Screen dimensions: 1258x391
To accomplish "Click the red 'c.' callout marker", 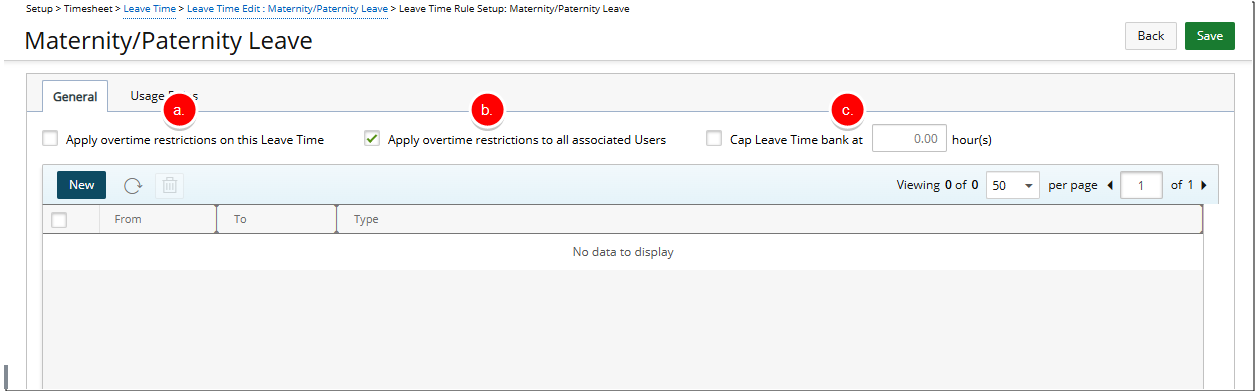I will tap(846, 110).
